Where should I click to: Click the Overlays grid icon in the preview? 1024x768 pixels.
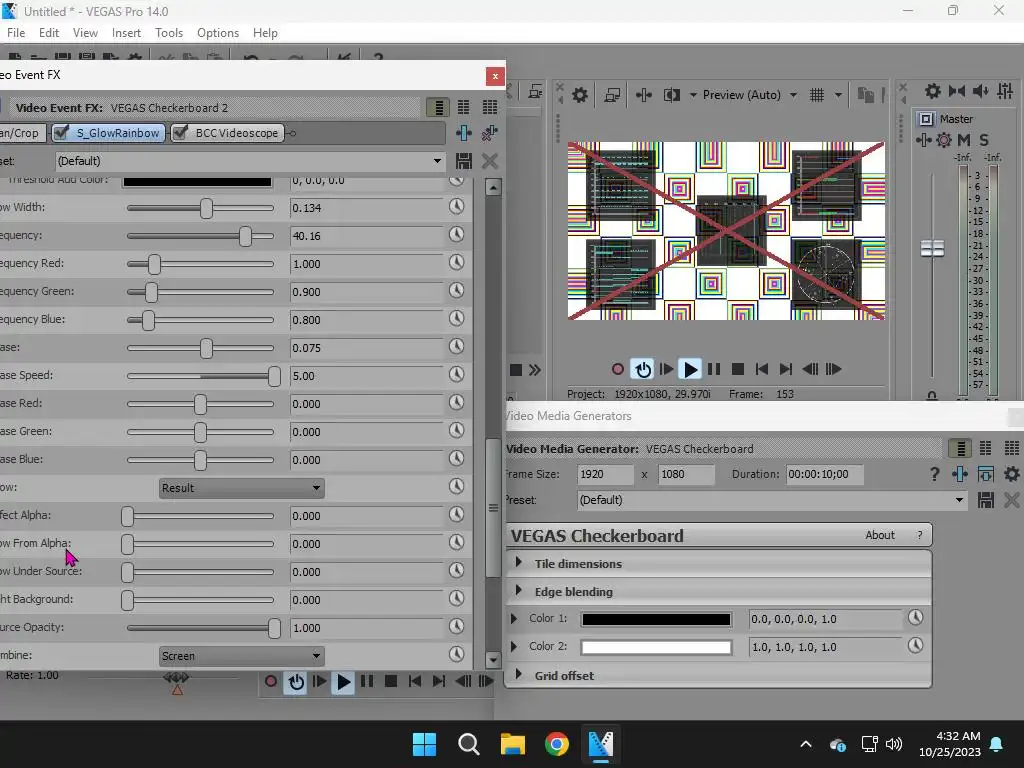[x=817, y=95]
